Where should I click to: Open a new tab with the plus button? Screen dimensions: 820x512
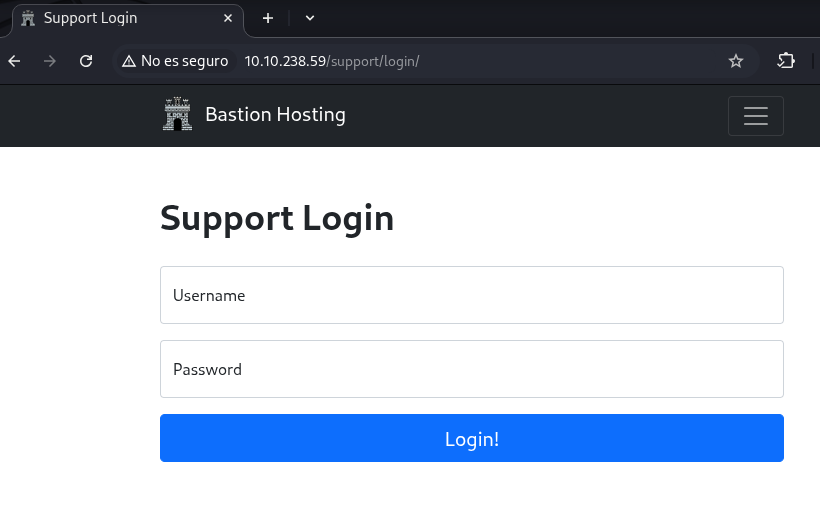click(x=268, y=18)
